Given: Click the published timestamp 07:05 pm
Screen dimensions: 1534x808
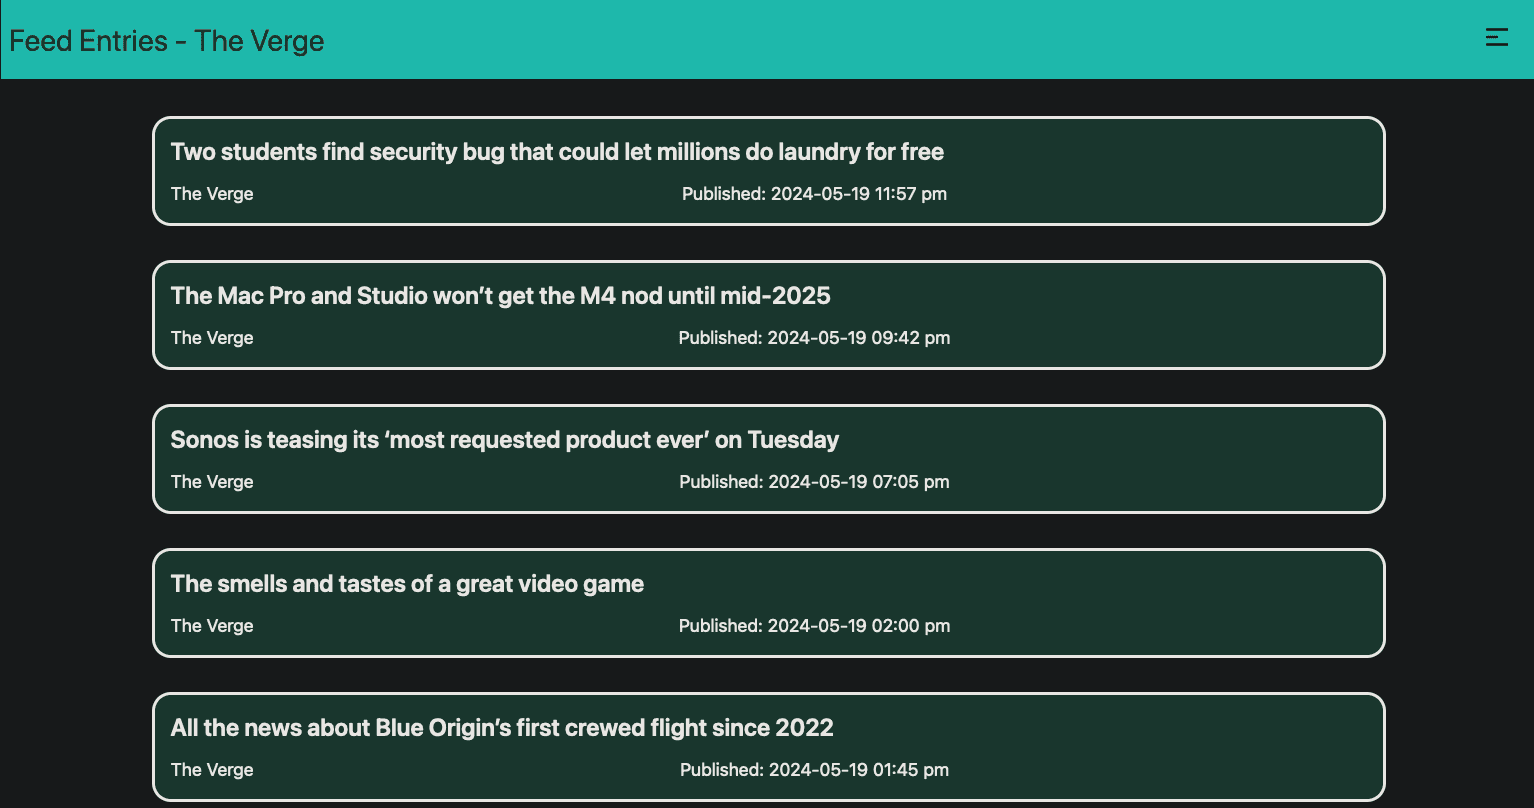Looking at the screenshot, I should tap(814, 482).
